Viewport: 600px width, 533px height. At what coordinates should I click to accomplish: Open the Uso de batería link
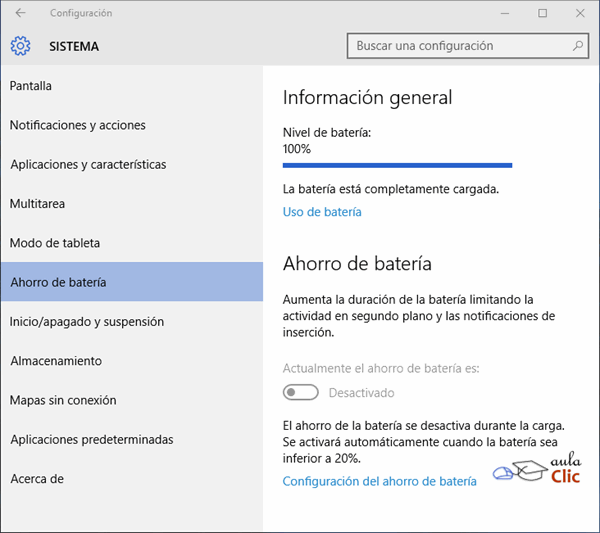pyautogui.click(x=322, y=212)
